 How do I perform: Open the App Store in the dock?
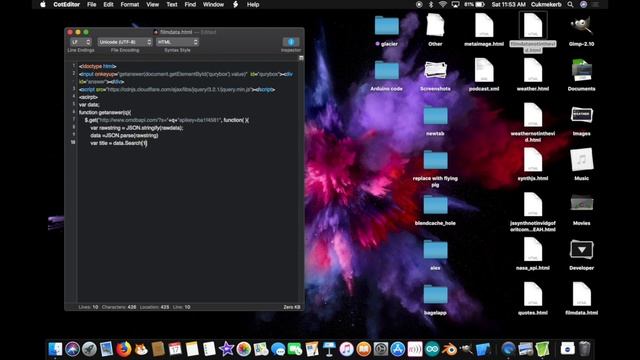pyautogui.click(x=398, y=349)
